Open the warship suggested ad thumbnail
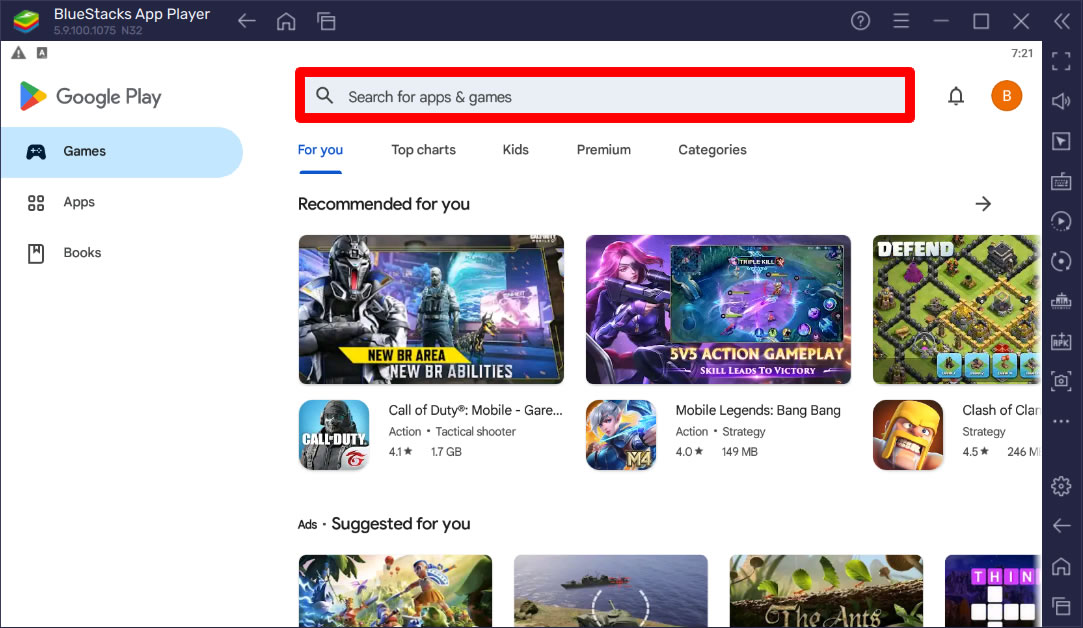1083x628 pixels. 611,591
